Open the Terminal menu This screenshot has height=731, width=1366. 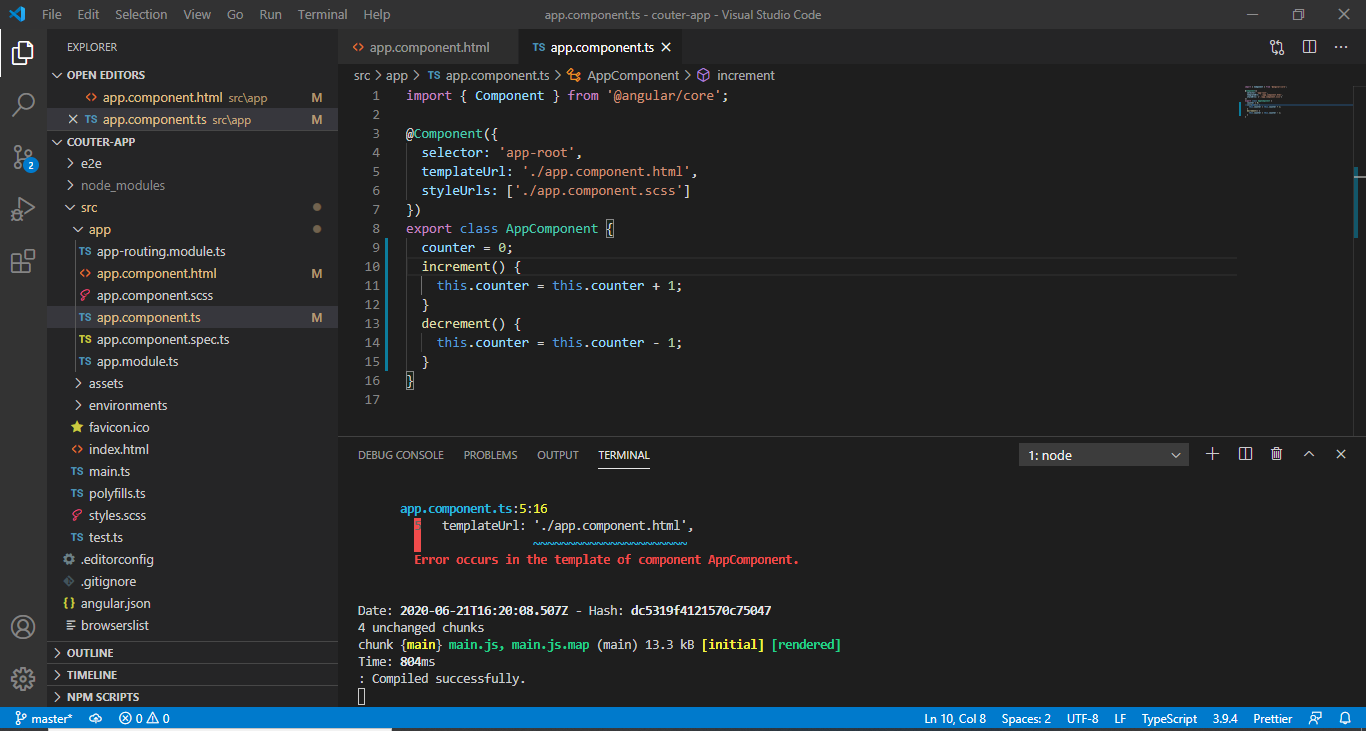[322, 14]
